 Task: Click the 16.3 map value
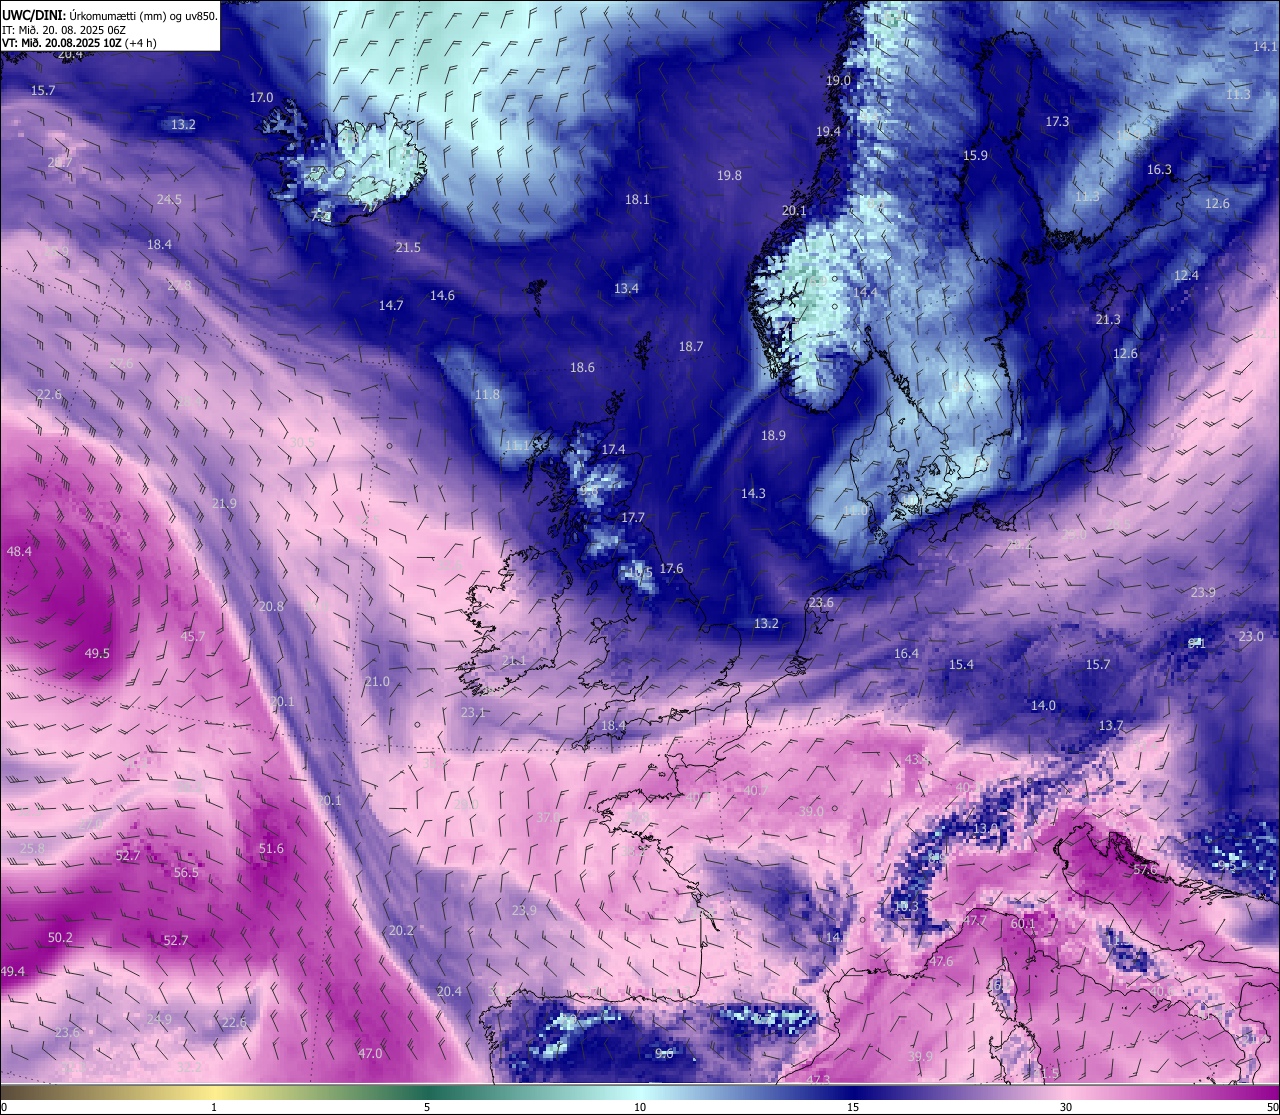click(x=1159, y=170)
